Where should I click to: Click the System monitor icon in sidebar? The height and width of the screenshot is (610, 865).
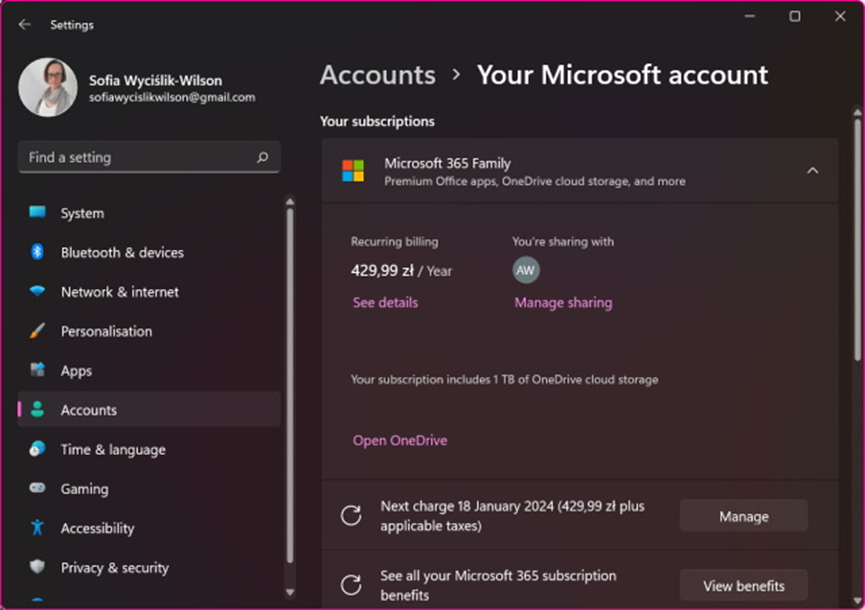[x=38, y=213]
